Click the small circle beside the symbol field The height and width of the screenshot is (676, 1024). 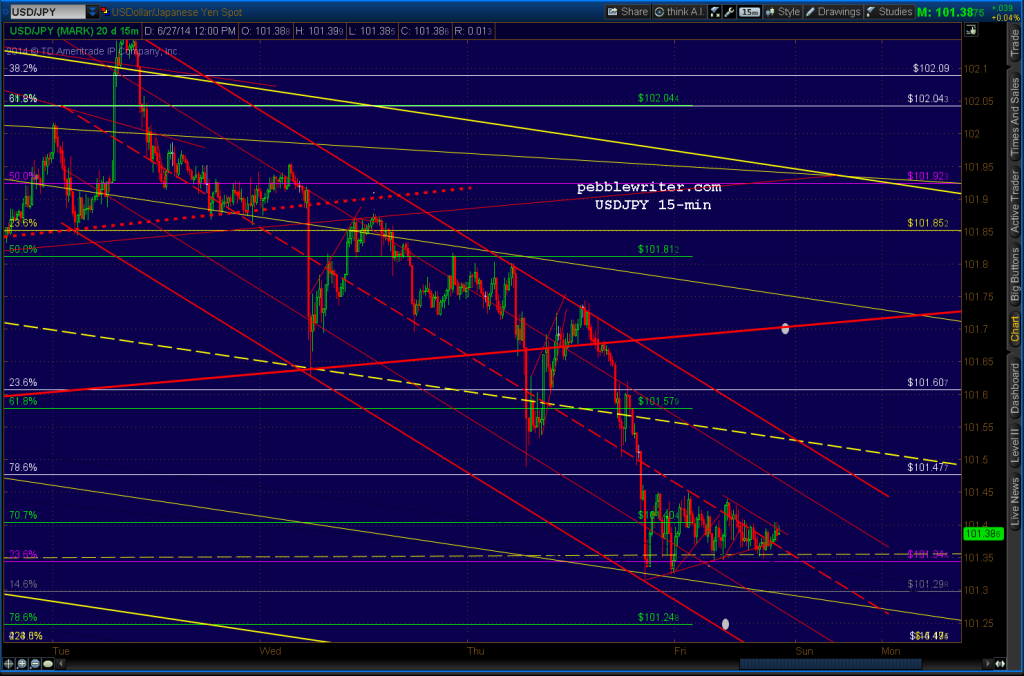(6, 10)
